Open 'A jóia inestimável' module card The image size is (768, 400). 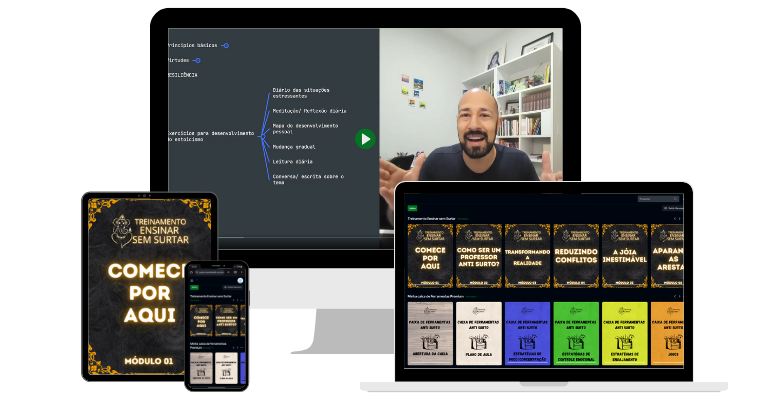[x=625, y=256]
